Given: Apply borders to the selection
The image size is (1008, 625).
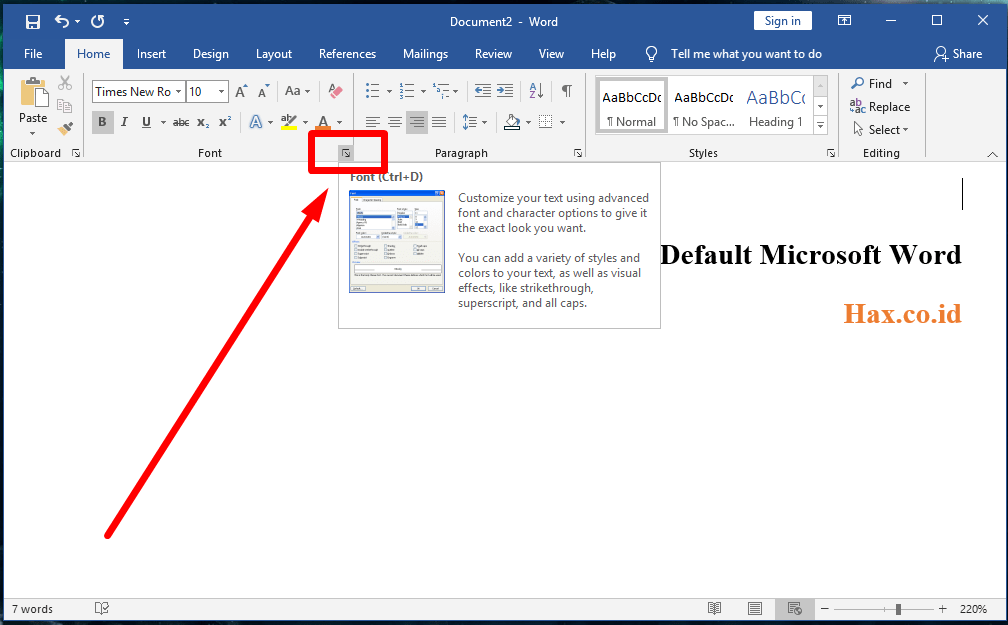Looking at the screenshot, I should pyautogui.click(x=545, y=122).
